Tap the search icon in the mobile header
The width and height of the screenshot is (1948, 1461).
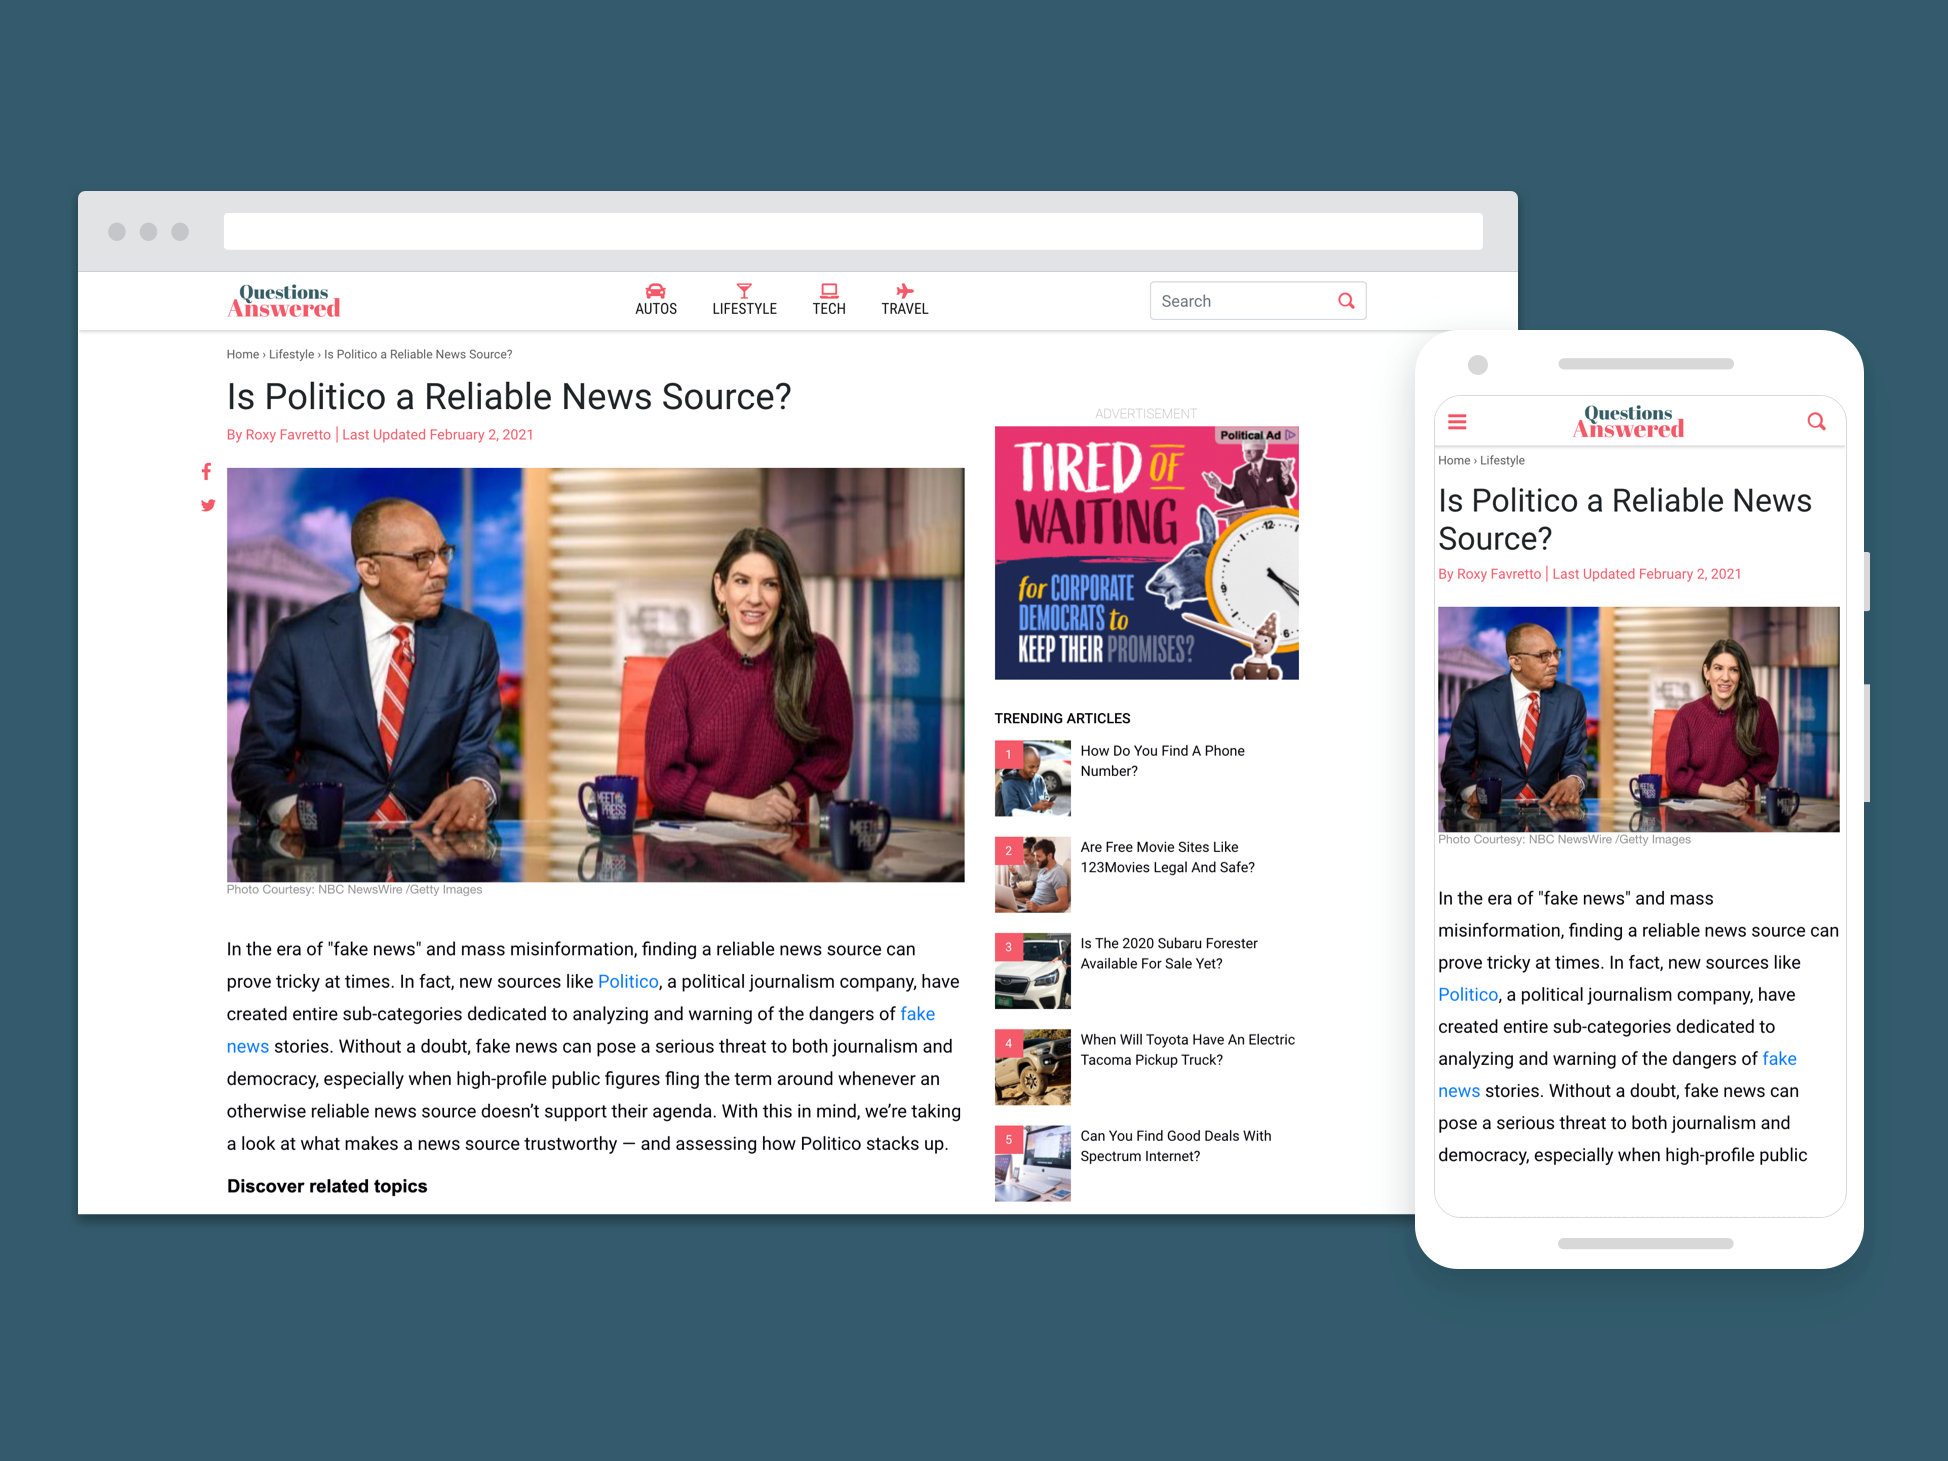click(1816, 422)
